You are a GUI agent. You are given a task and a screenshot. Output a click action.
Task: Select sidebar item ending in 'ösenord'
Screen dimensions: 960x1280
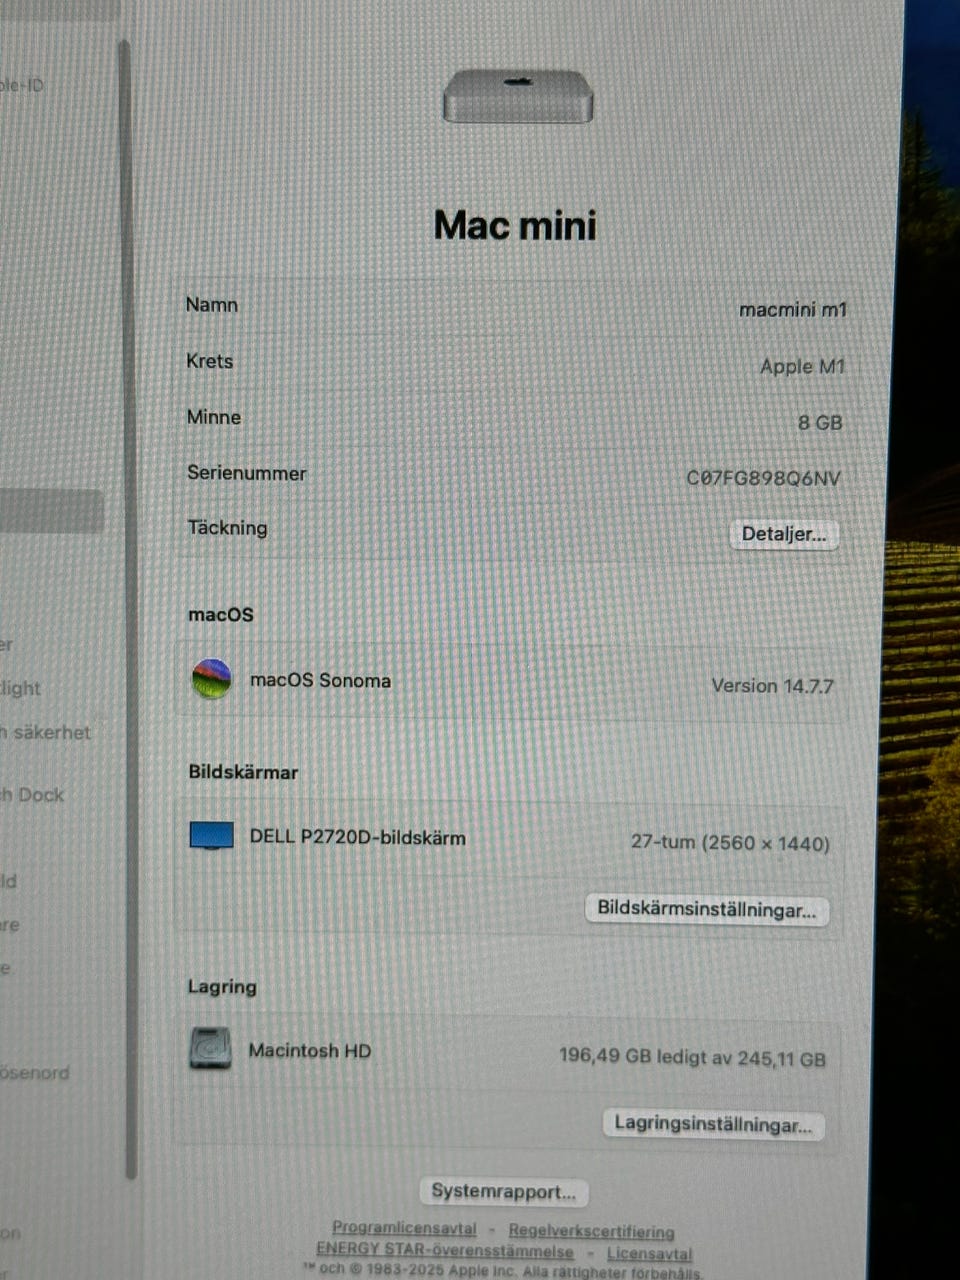tap(35, 1073)
